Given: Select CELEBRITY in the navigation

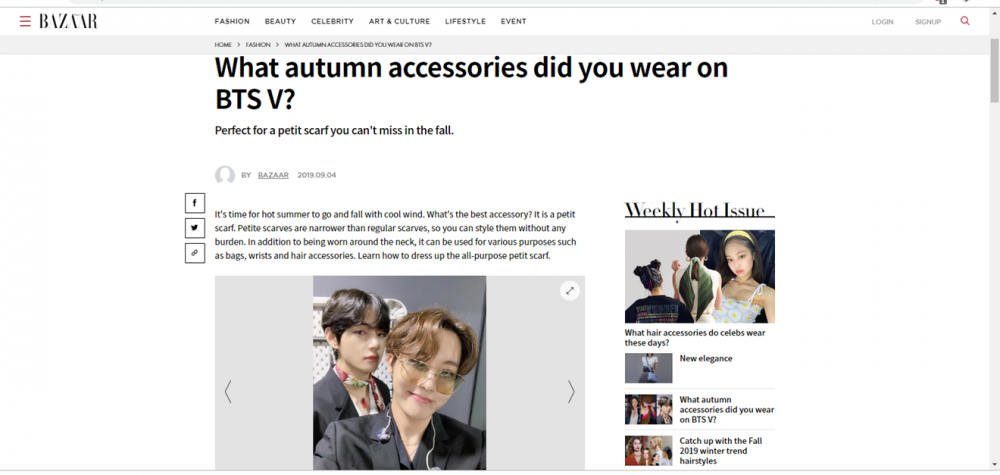Looking at the screenshot, I should 332,22.
